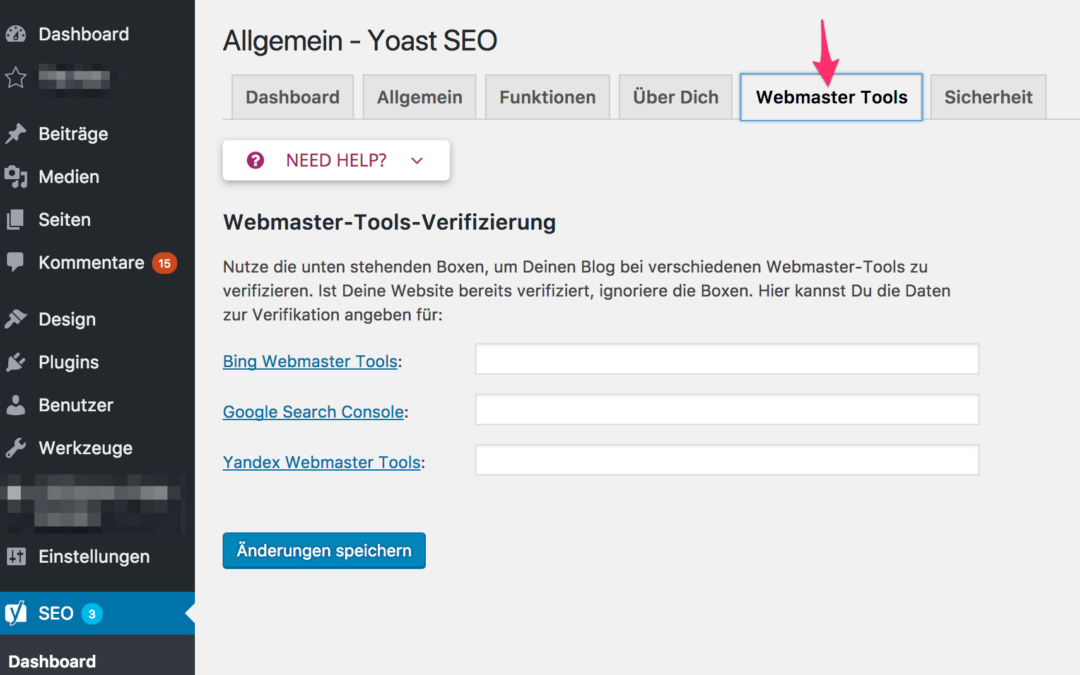The image size is (1080, 675).
Task: Open the Bing Webmaster Tools link
Action: coord(310,361)
